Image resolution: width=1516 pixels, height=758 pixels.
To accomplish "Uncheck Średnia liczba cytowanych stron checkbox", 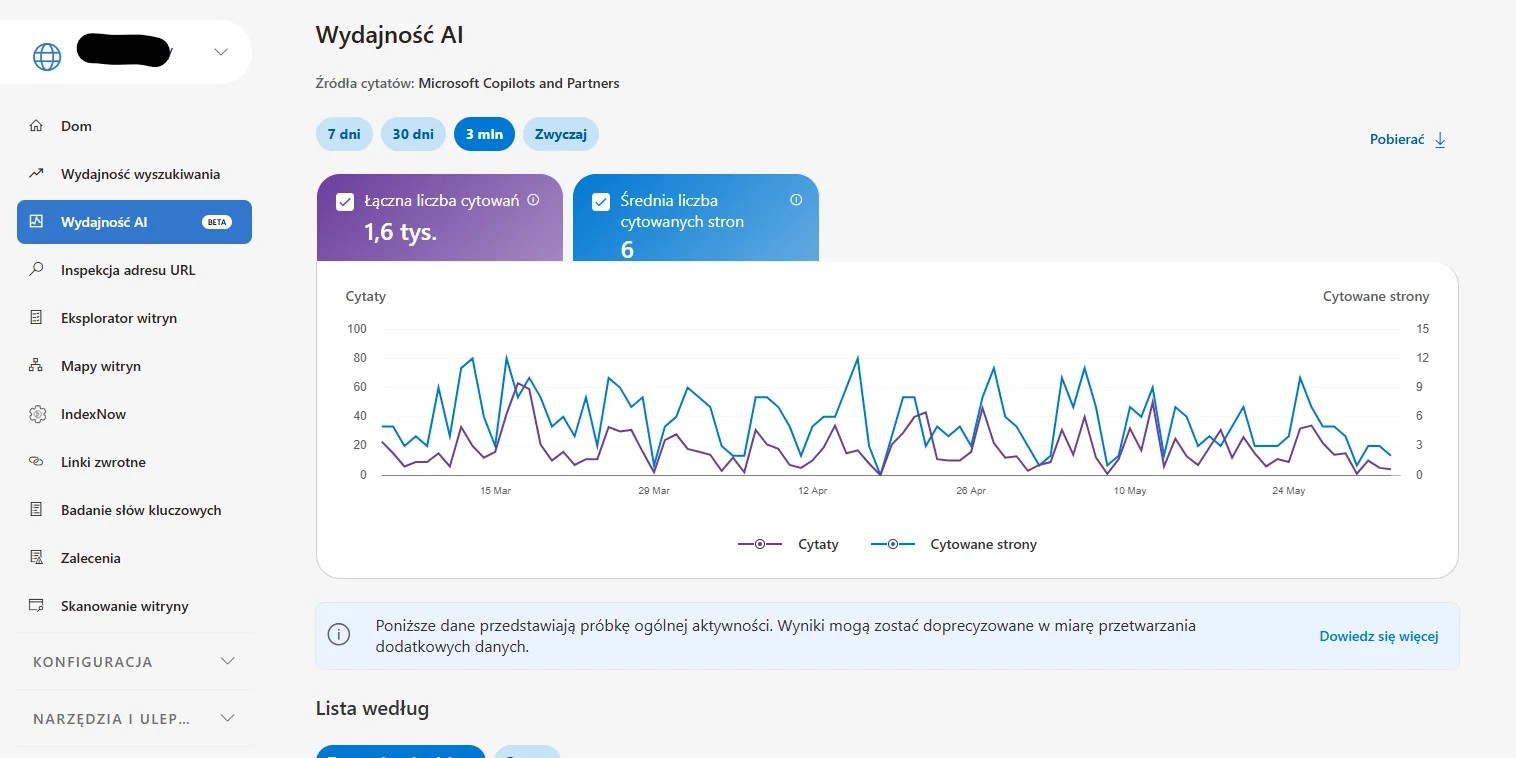I will click(x=601, y=202).
